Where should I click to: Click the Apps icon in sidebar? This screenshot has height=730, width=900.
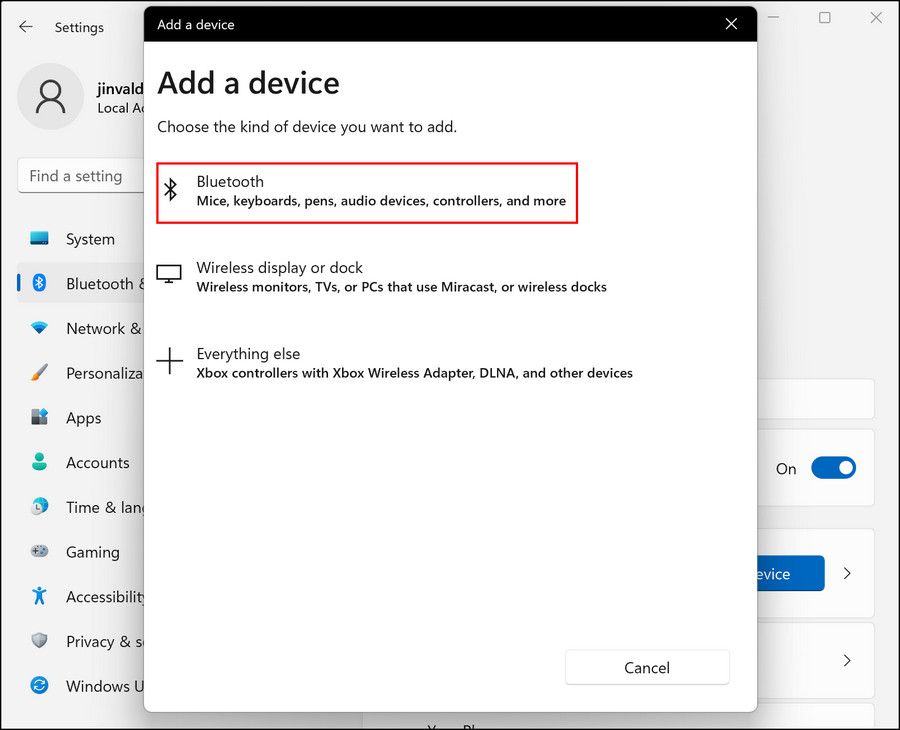pos(40,418)
